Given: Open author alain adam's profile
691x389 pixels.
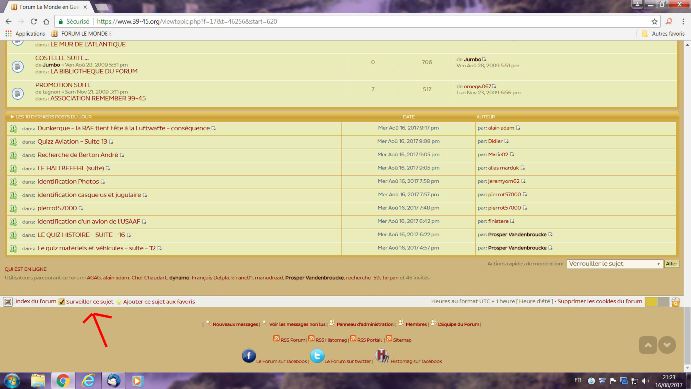Looking at the screenshot, I should pyautogui.click(x=501, y=128).
